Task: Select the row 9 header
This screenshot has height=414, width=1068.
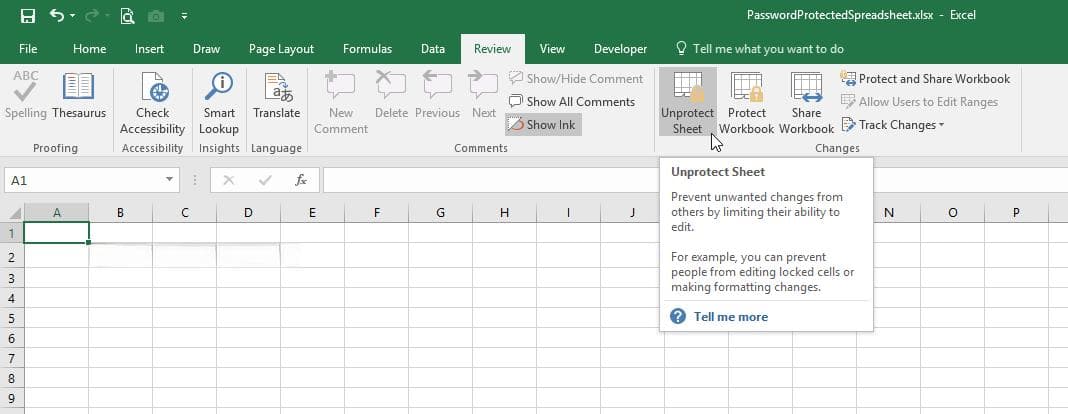Action: (x=12, y=399)
